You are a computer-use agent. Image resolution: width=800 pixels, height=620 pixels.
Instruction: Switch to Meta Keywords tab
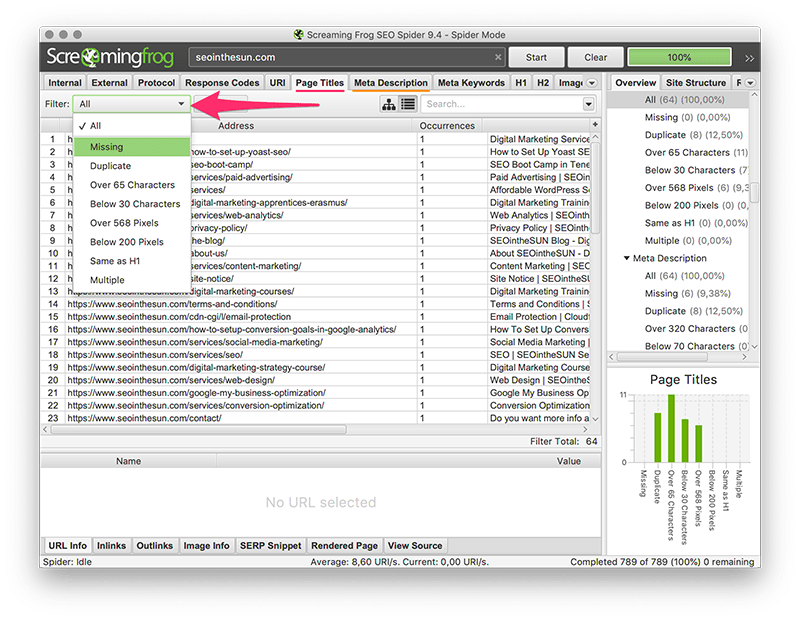pyautogui.click(x=471, y=83)
